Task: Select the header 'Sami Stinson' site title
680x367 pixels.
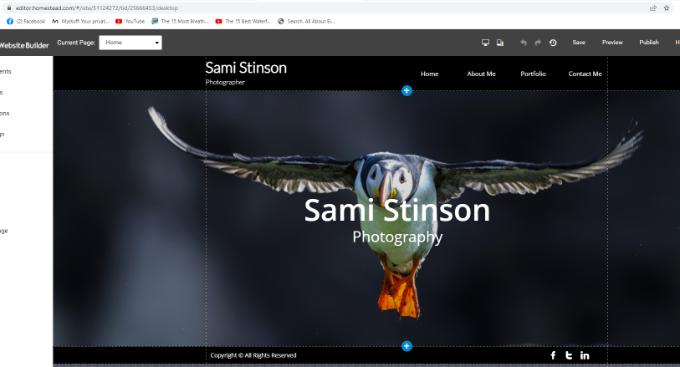Action: [x=246, y=68]
